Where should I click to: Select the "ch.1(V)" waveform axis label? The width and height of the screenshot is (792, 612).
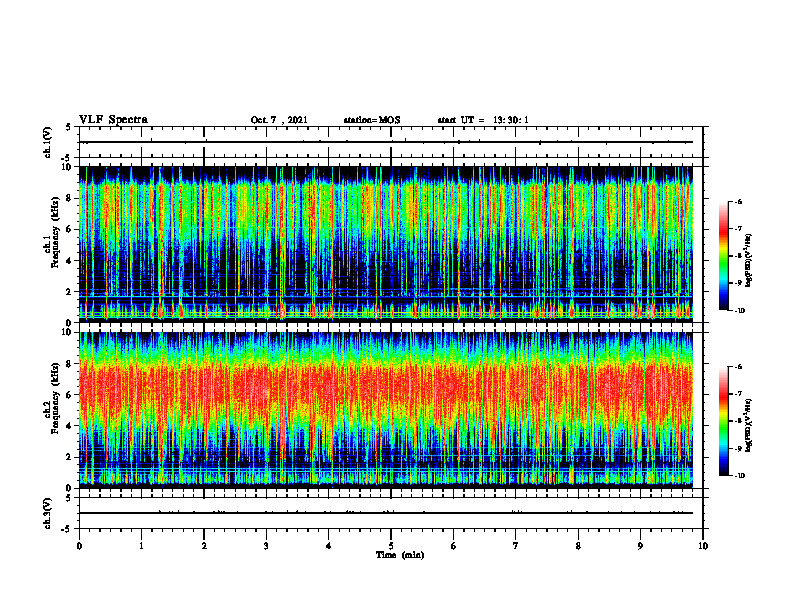pyautogui.click(x=48, y=142)
